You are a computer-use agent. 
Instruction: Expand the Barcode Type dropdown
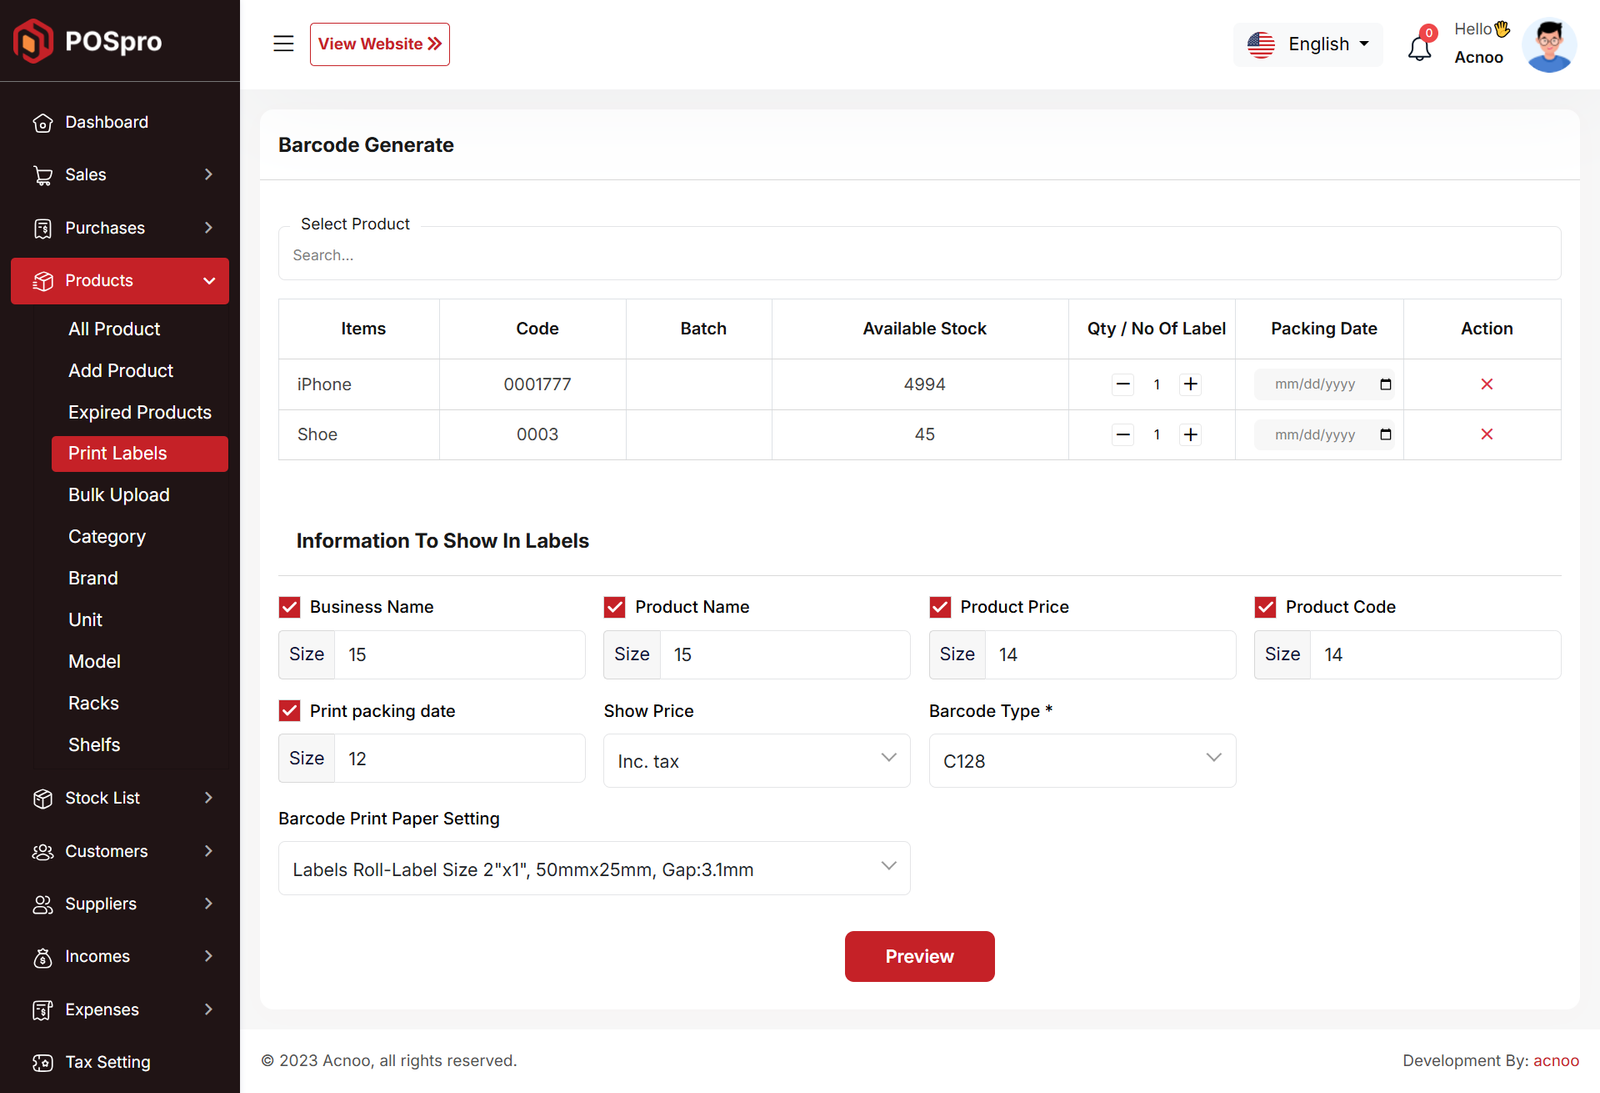[1081, 761]
